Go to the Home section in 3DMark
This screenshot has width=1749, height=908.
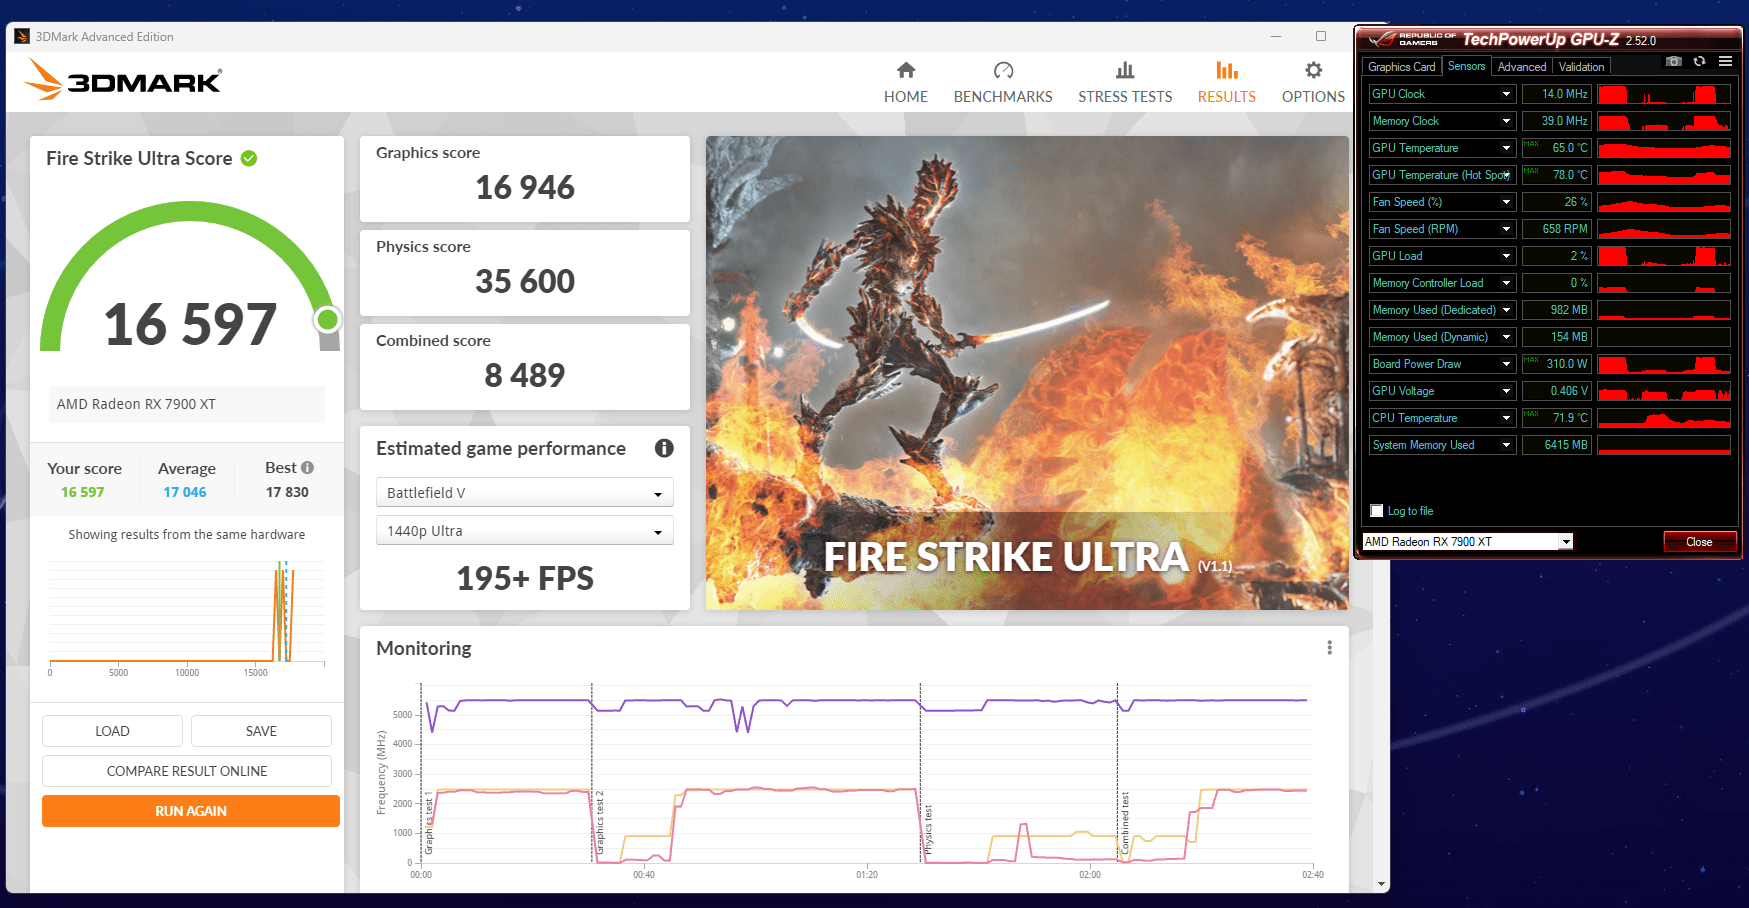point(906,82)
